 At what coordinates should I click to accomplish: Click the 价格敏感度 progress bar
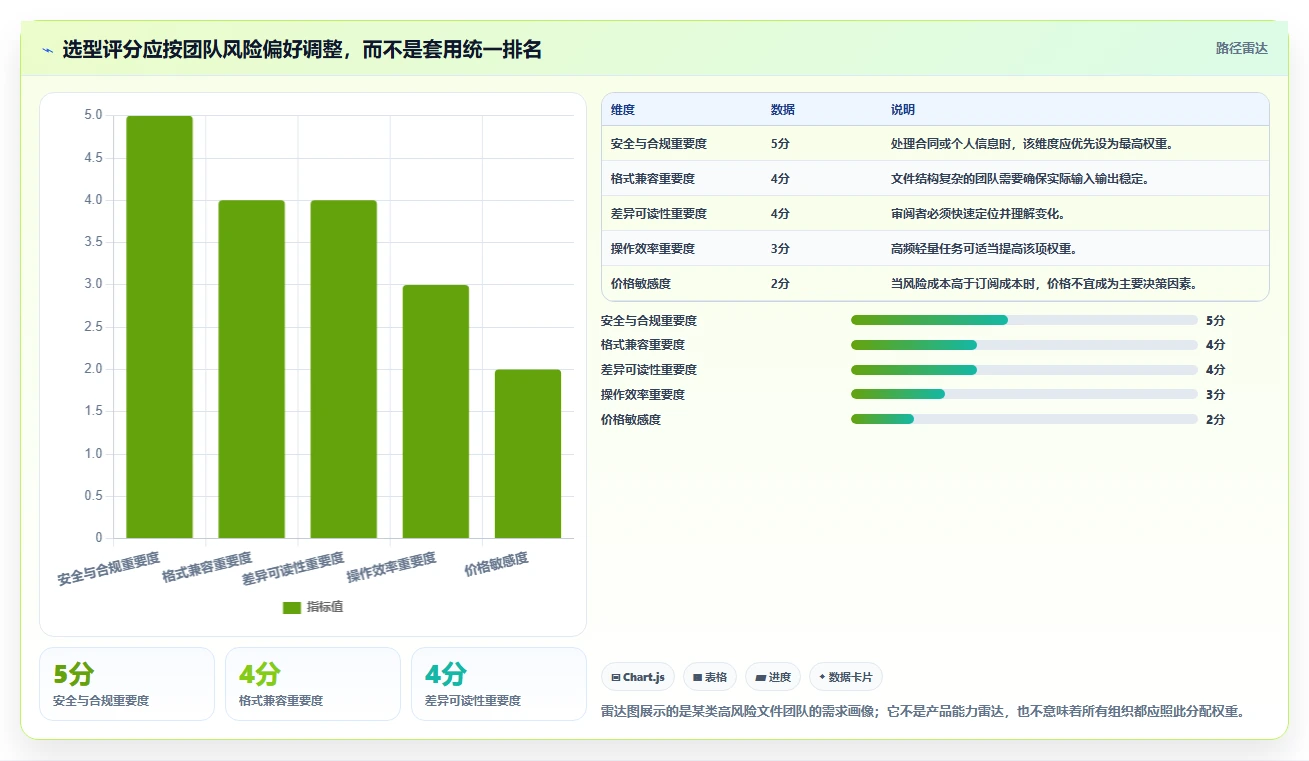1024,419
